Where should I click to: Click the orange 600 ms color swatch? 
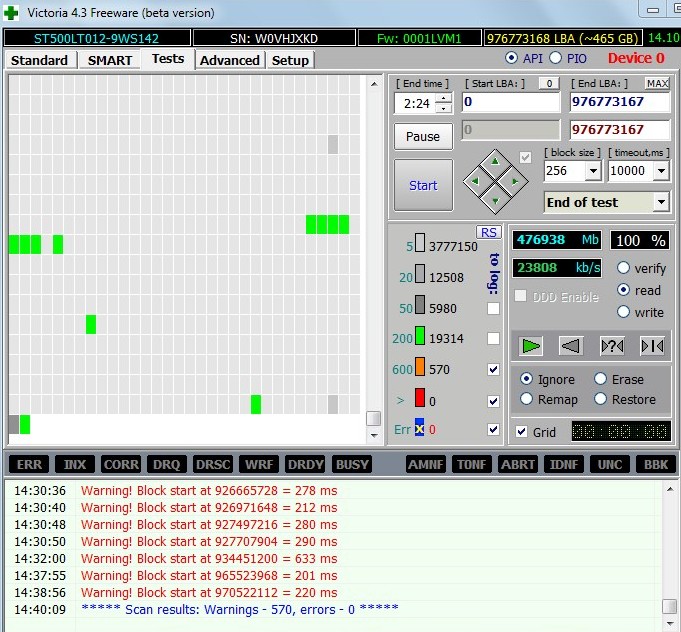[x=420, y=369]
